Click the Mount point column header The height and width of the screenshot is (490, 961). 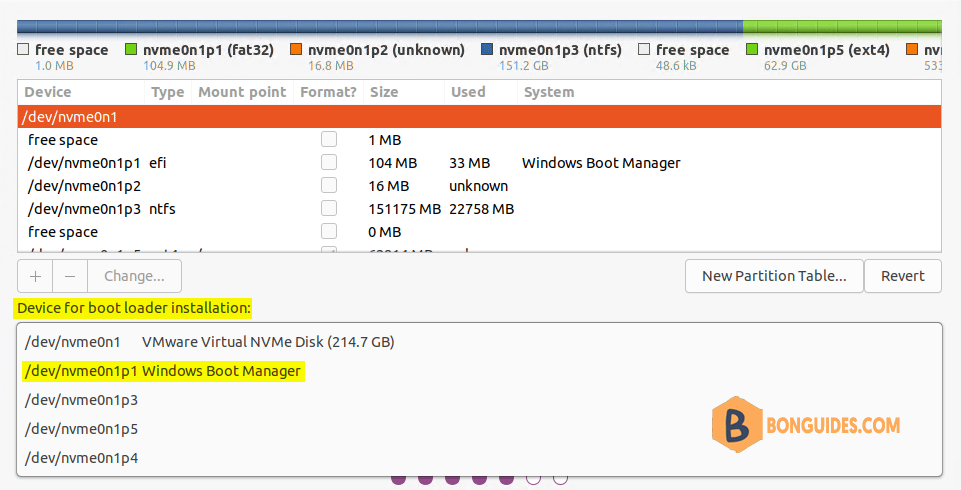pos(242,92)
